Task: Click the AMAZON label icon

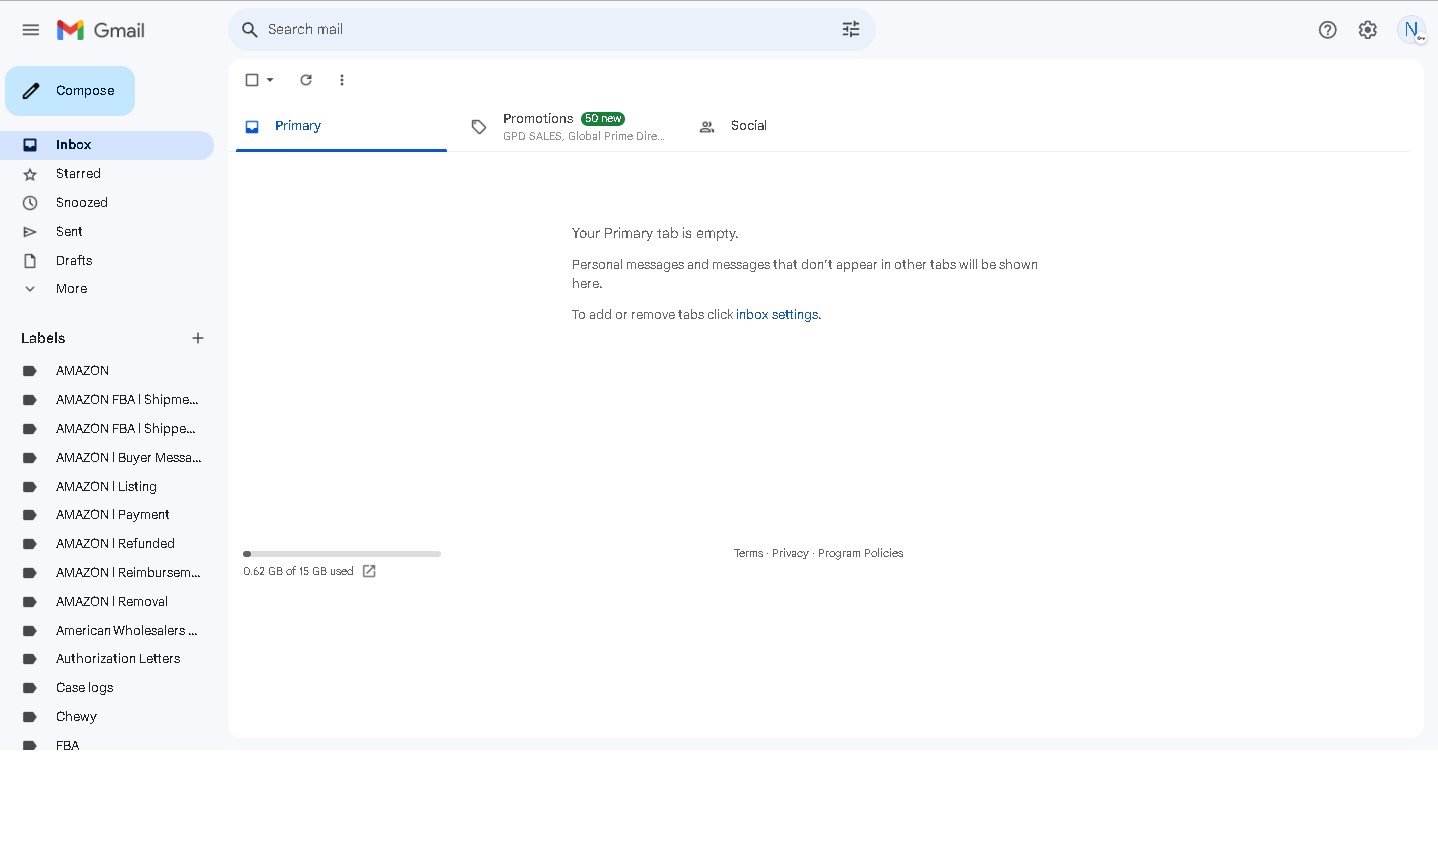Action: pos(30,371)
